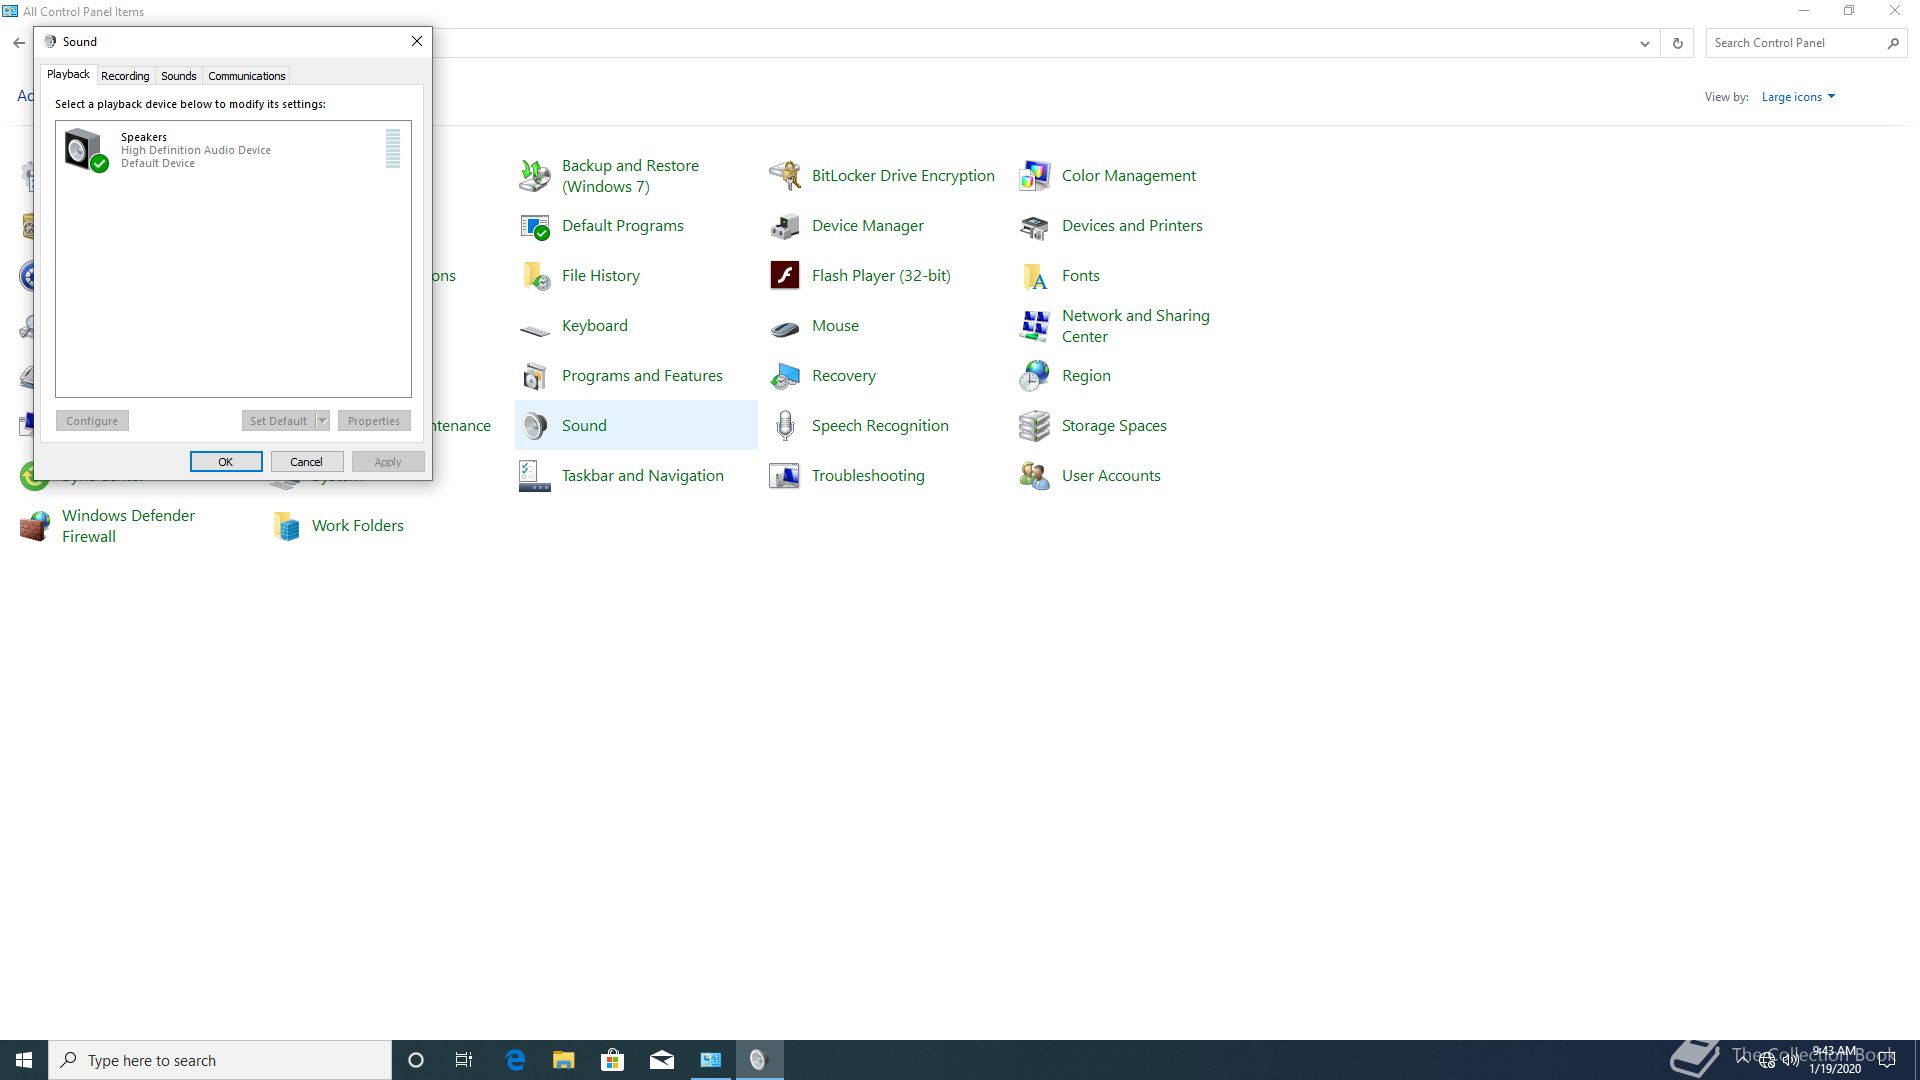
Task: Open Default Programs icon
Action: click(535, 226)
